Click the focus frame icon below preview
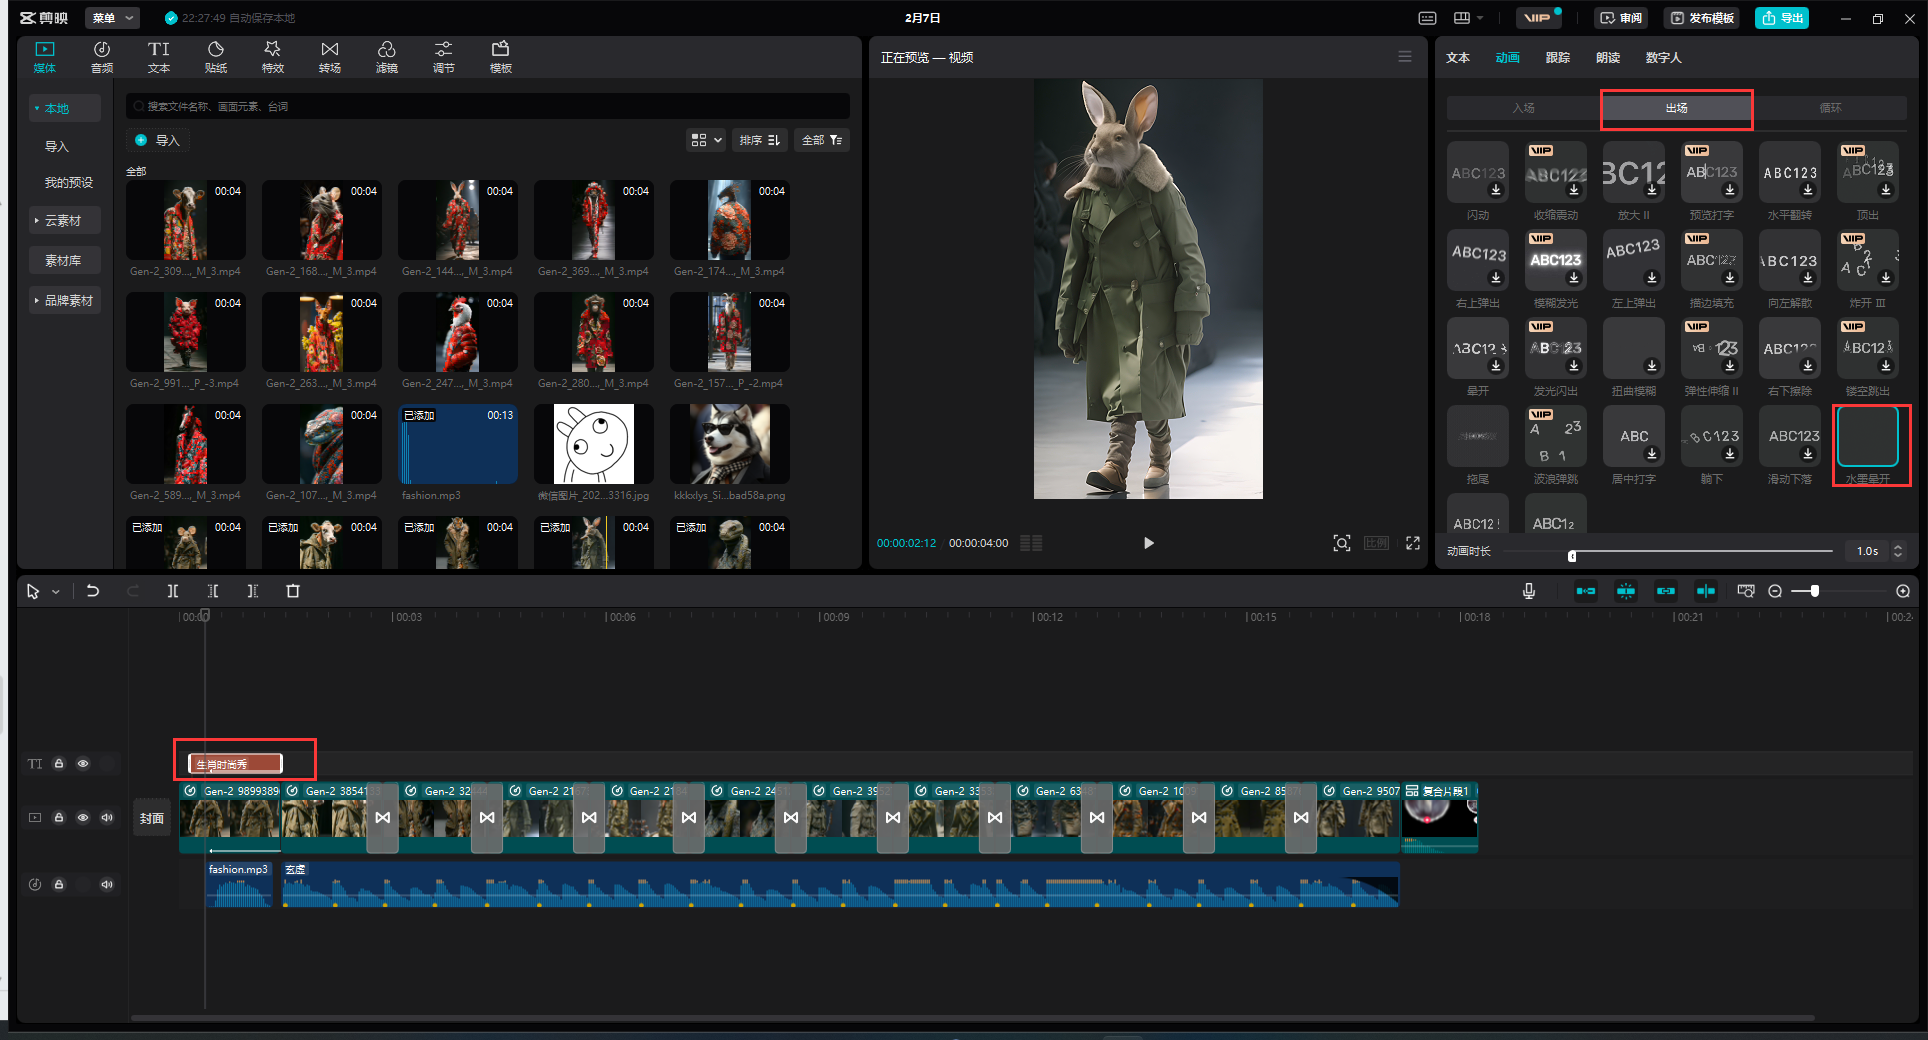Image resolution: width=1928 pixels, height=1040 pixels. click(1342, 543)
